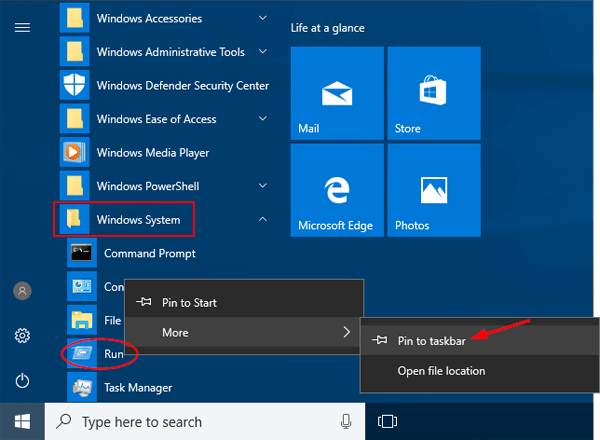Open the Mail tile

click(x=335, y=94)
